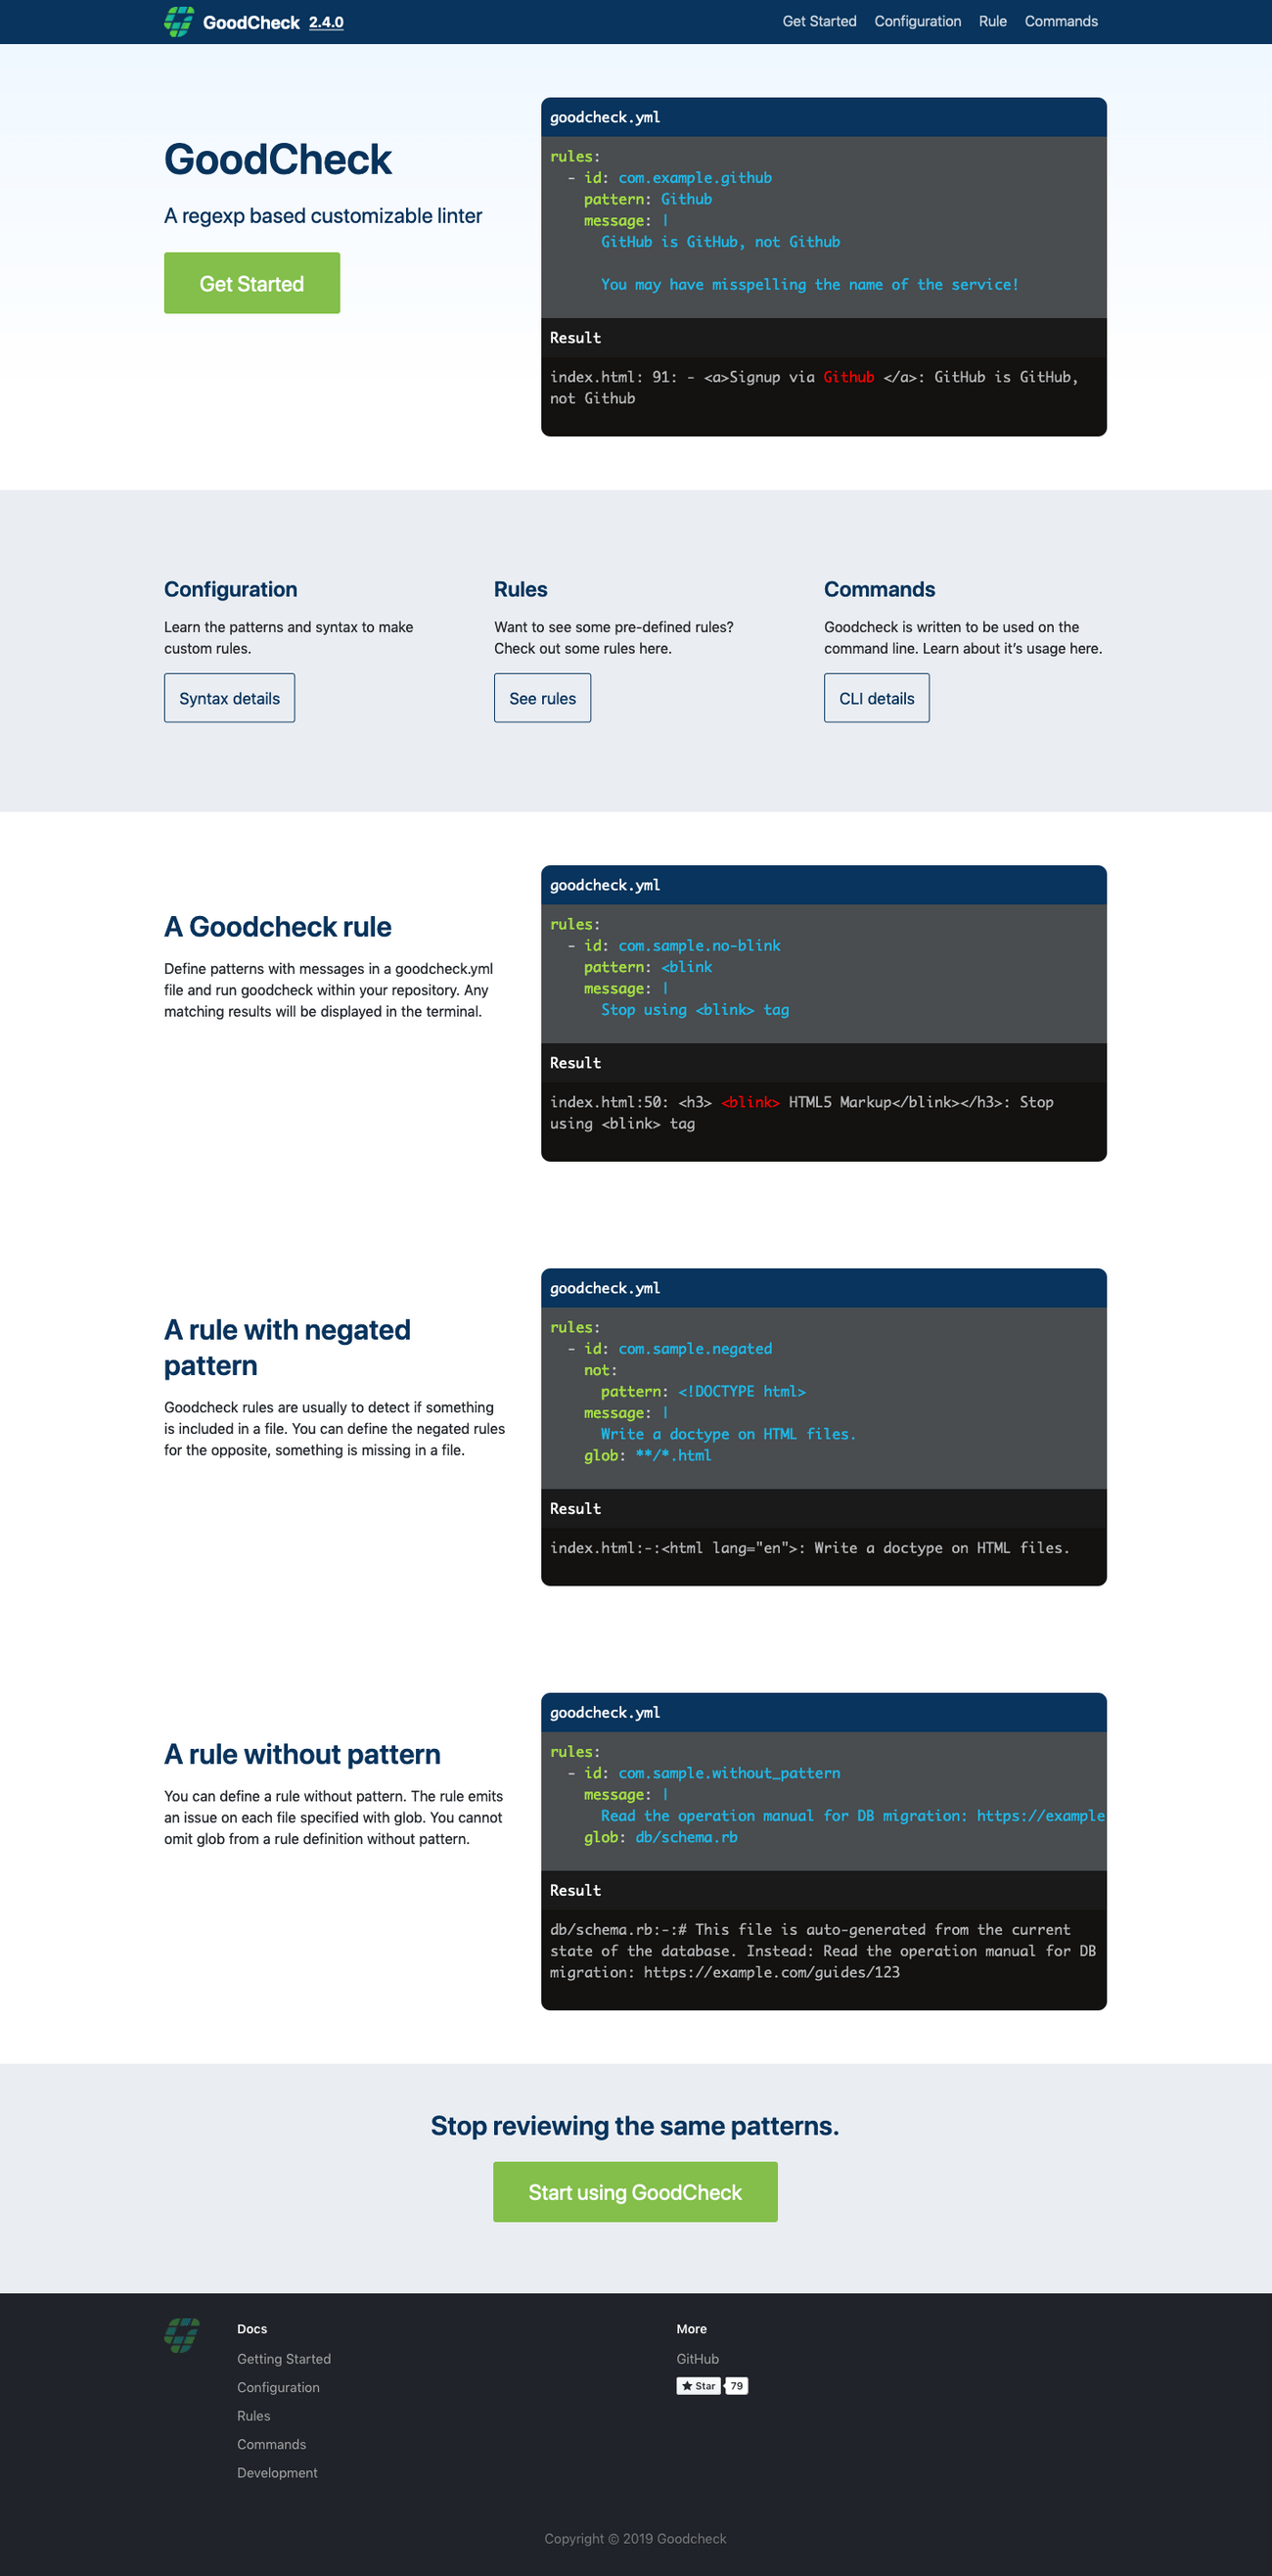The image size is (1272, 2576).
Task: Click the 'More' footer column heading
Action: click(x=691, y=2329)
